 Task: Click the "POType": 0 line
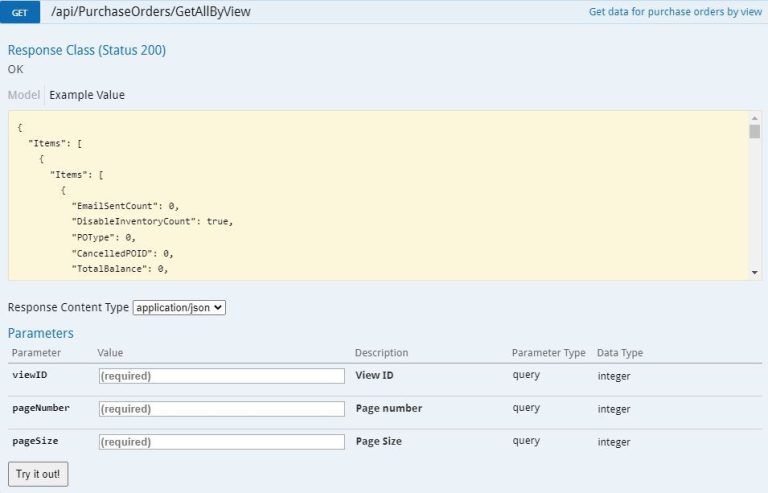tap(104, 237)
